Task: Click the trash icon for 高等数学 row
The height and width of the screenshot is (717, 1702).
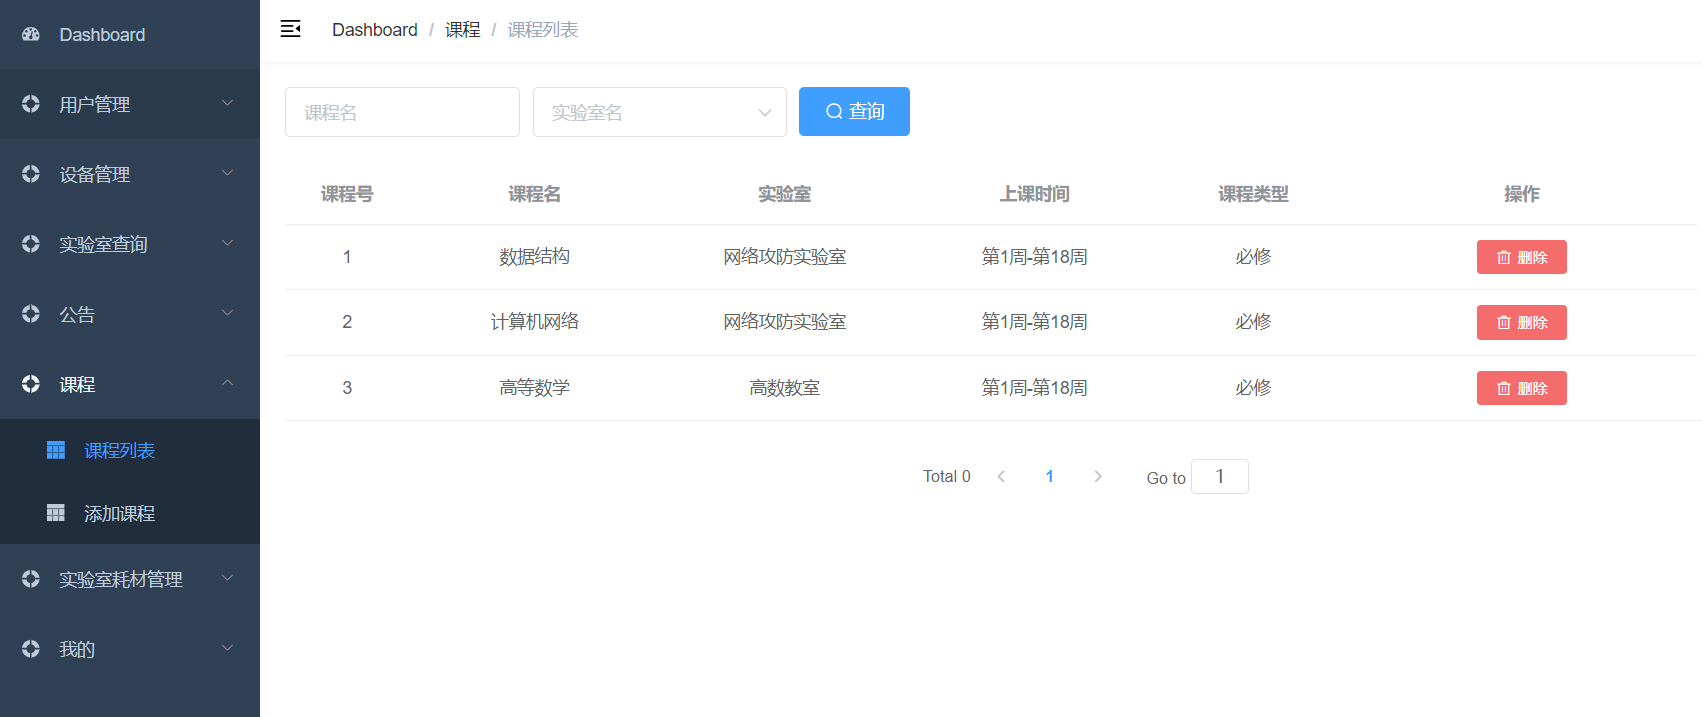Action: [1504, 389]
